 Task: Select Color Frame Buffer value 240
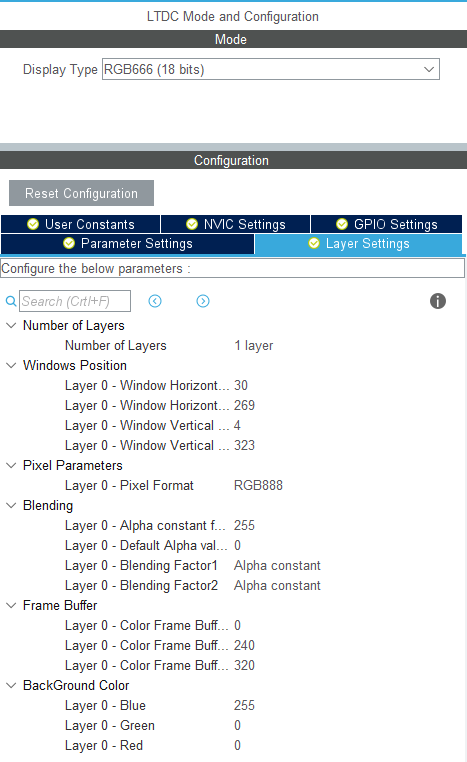244,645
